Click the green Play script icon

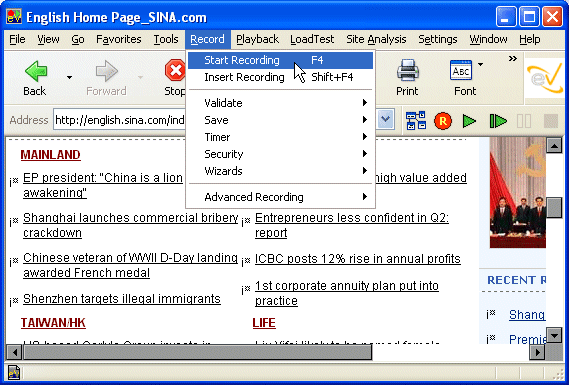[x=469, y=121]
